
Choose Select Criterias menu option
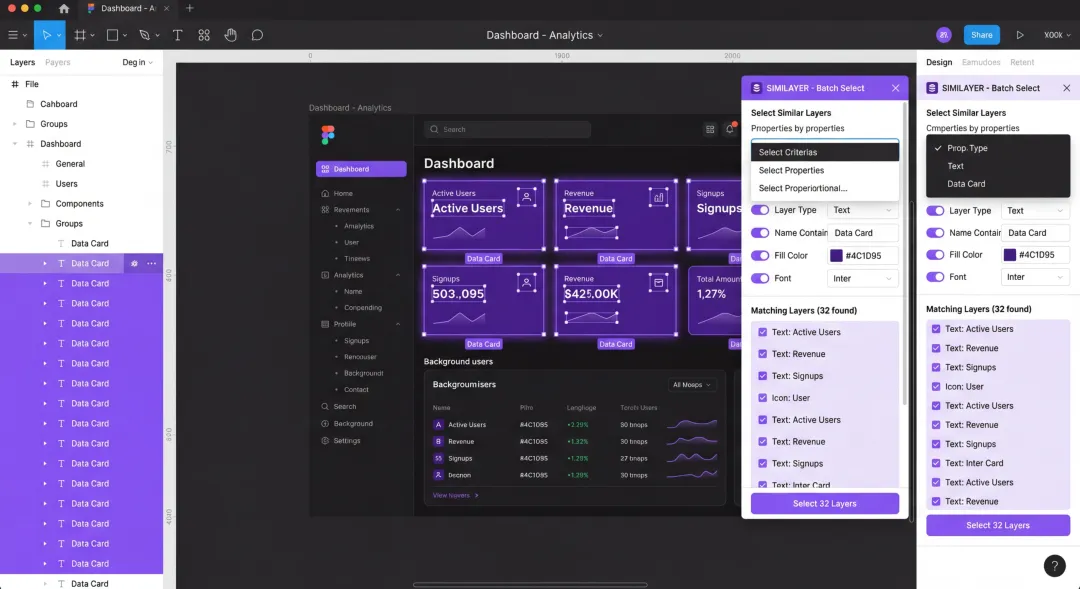pyautogui.click(x=824, y=152)
